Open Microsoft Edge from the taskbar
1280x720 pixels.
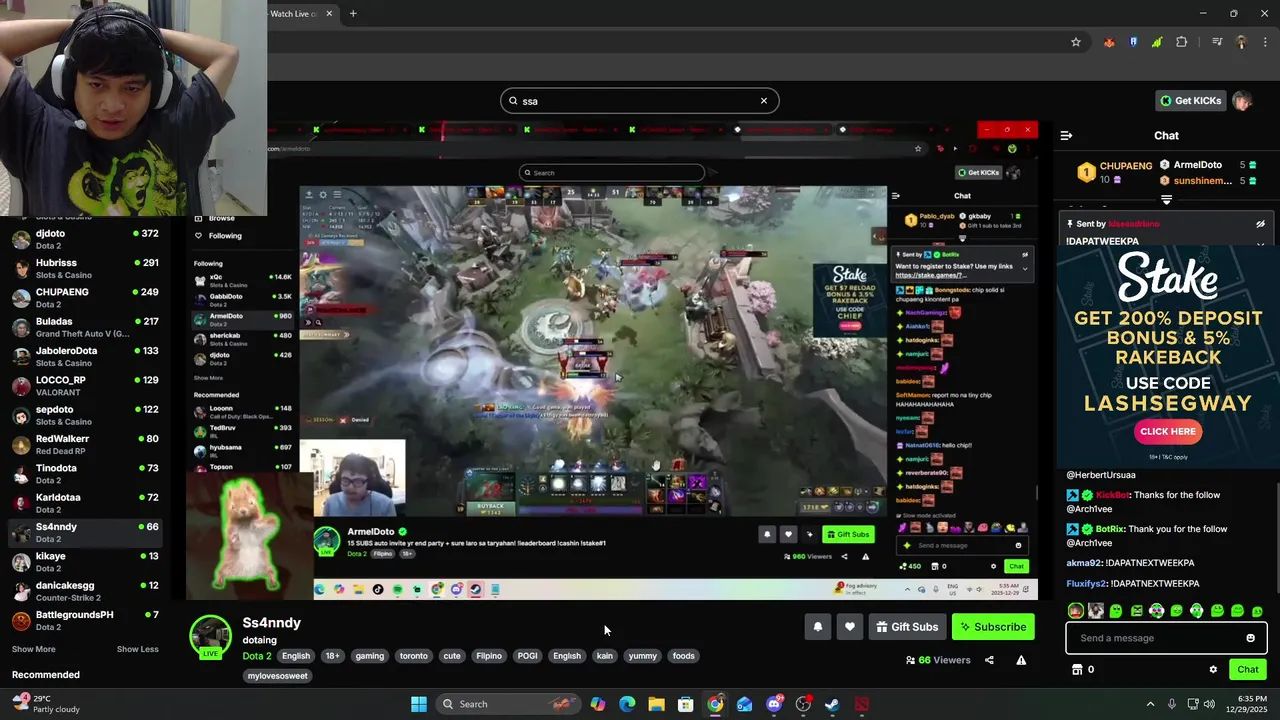point(627,704)
